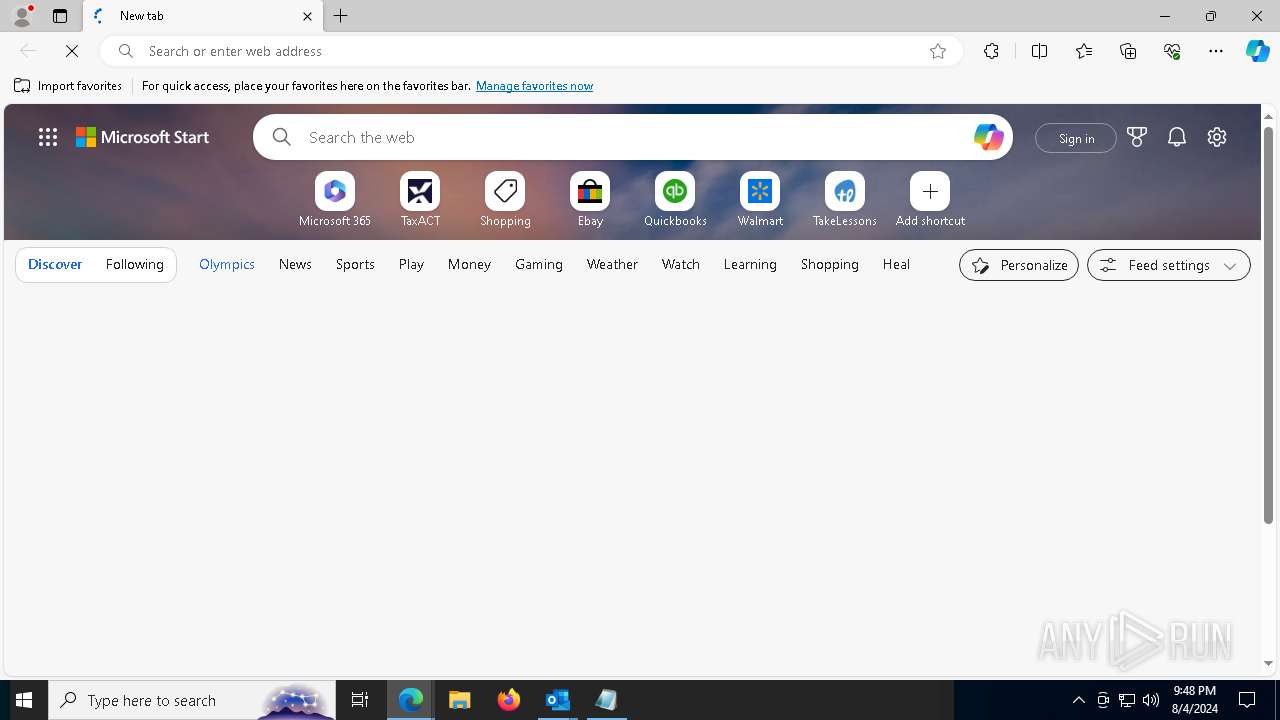Open the Weather category
This screenshot has width=1280, height=720.
pyautogui.click(x=612, y=264)
